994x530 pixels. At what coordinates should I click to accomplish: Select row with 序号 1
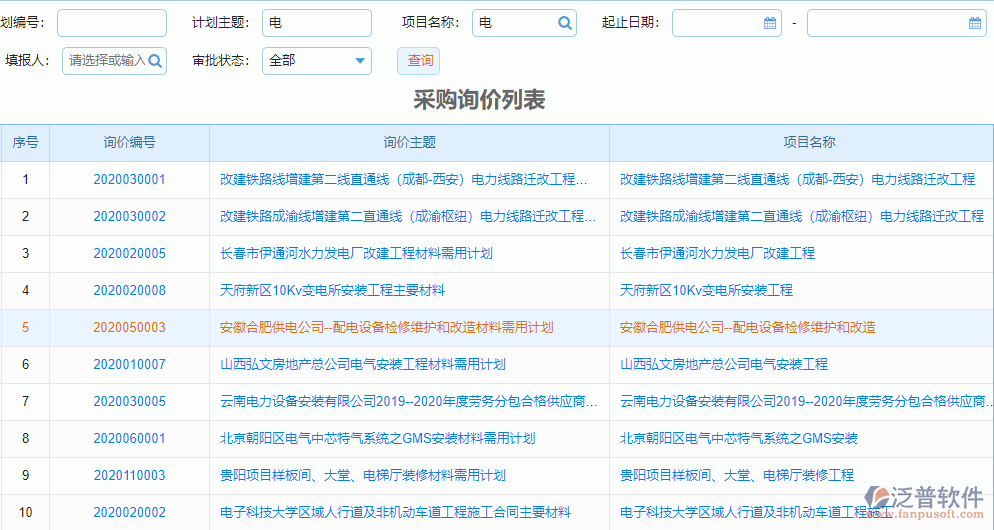coord(497,179)
